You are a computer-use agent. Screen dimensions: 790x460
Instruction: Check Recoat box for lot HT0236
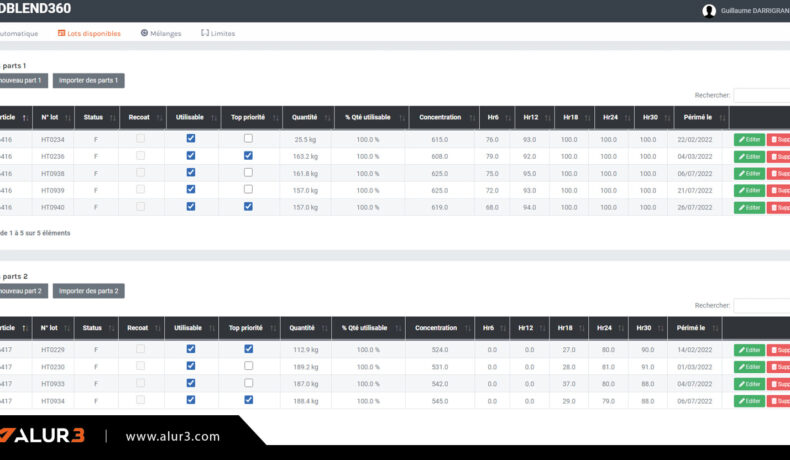[141, 155]
